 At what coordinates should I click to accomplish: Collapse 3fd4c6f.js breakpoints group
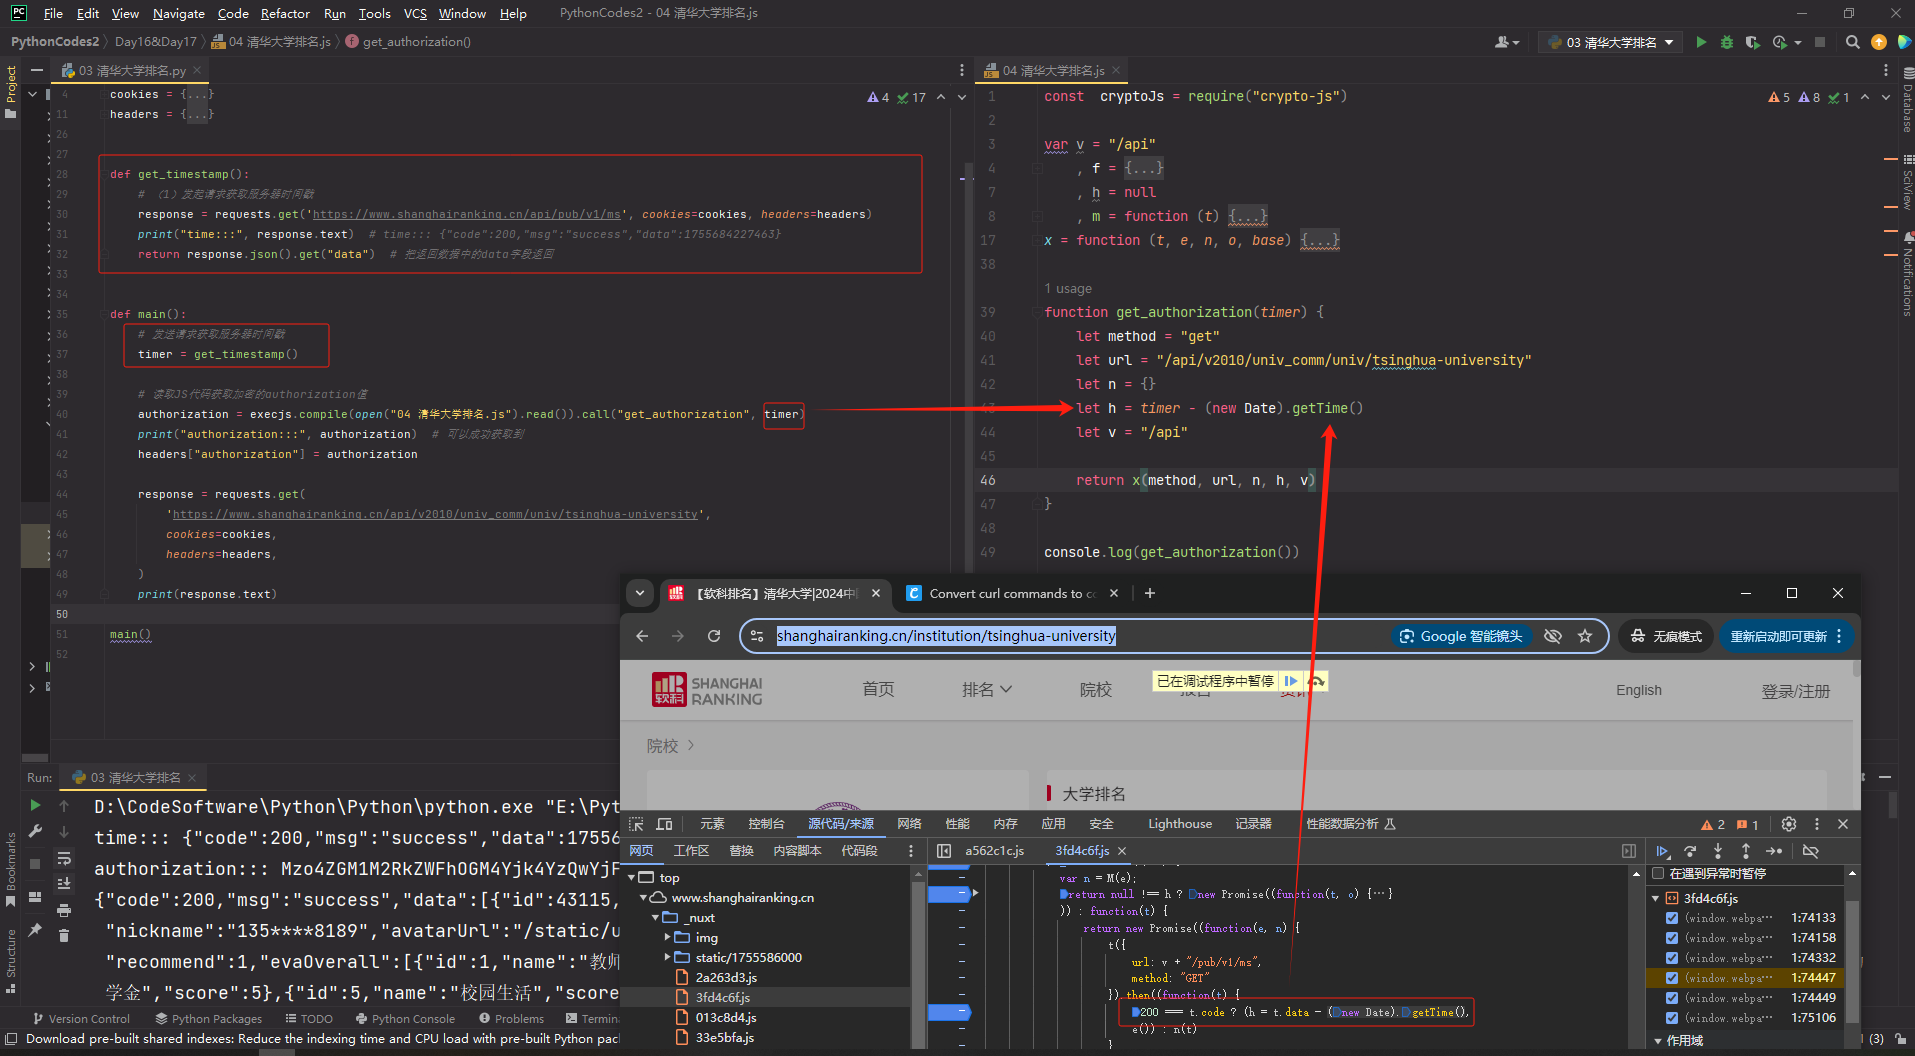[x=1656, y=898]
